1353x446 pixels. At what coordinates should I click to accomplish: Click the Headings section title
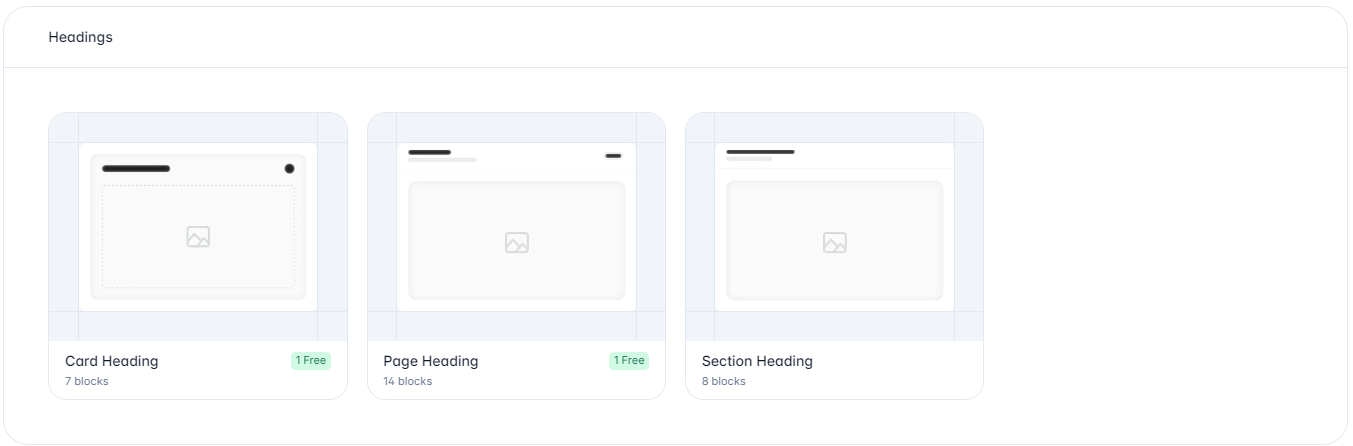pos(81,37)
